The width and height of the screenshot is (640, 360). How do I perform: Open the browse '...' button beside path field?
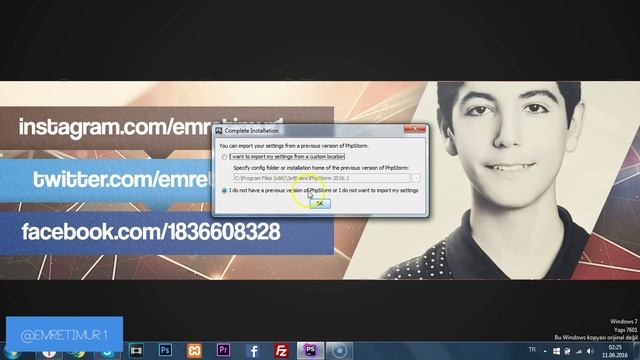(416, 178)
